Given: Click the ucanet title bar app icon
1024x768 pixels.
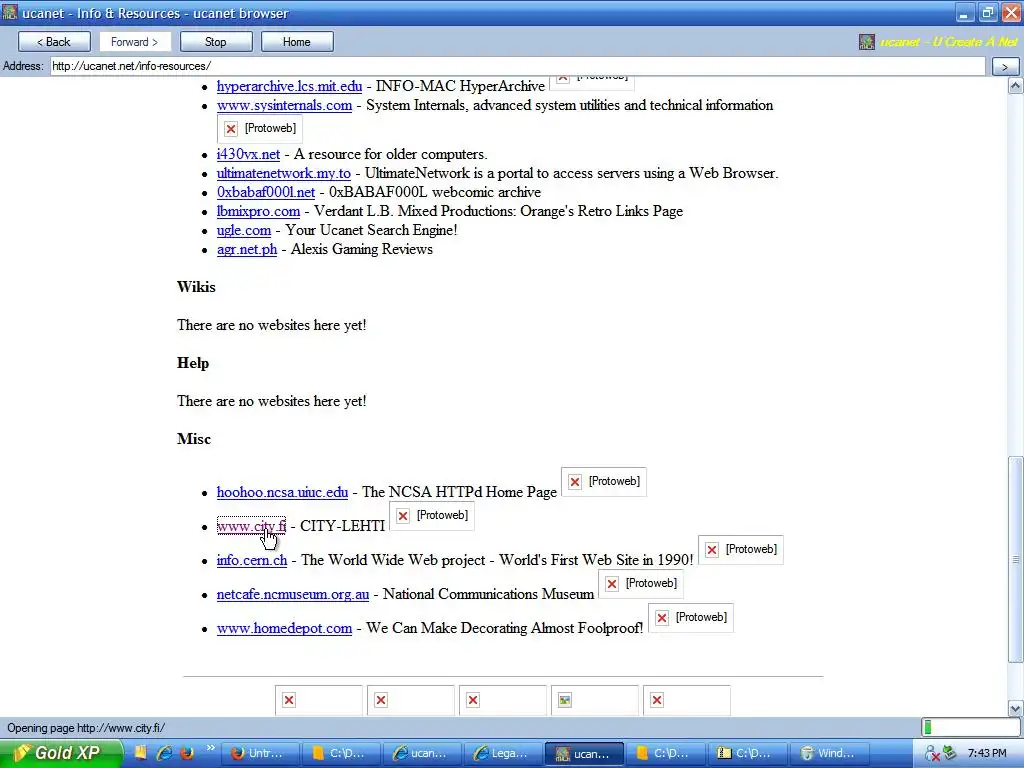Looking at the screenshot, I should coord(10,12).
